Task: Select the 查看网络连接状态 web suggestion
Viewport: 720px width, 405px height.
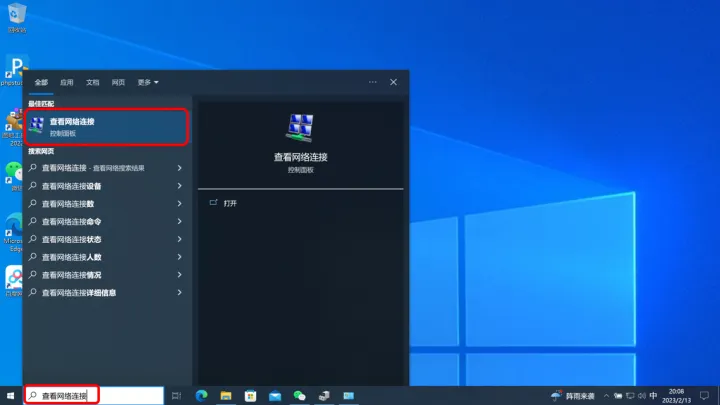Action: point(71,240)
